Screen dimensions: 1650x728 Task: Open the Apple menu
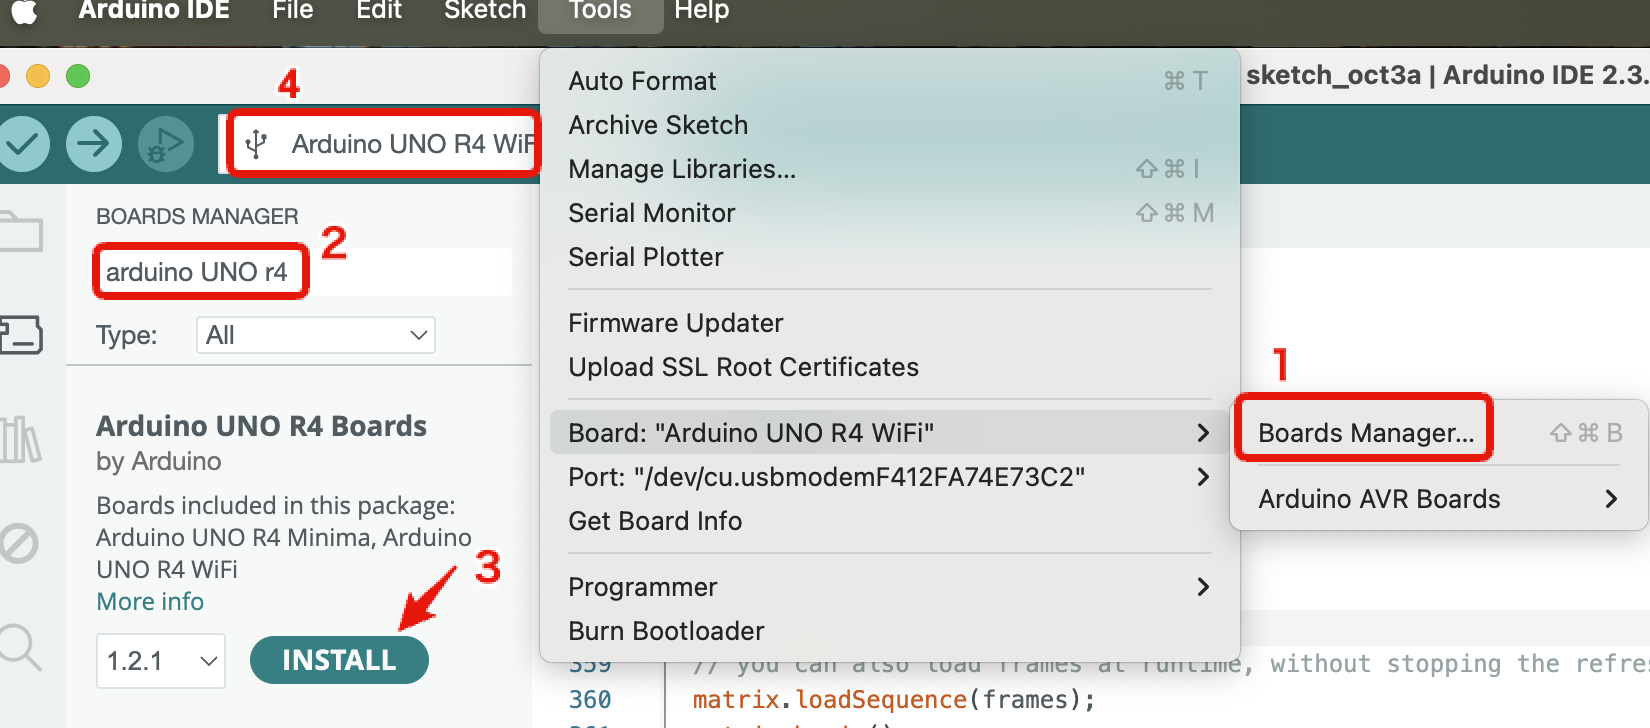(24, 11)
